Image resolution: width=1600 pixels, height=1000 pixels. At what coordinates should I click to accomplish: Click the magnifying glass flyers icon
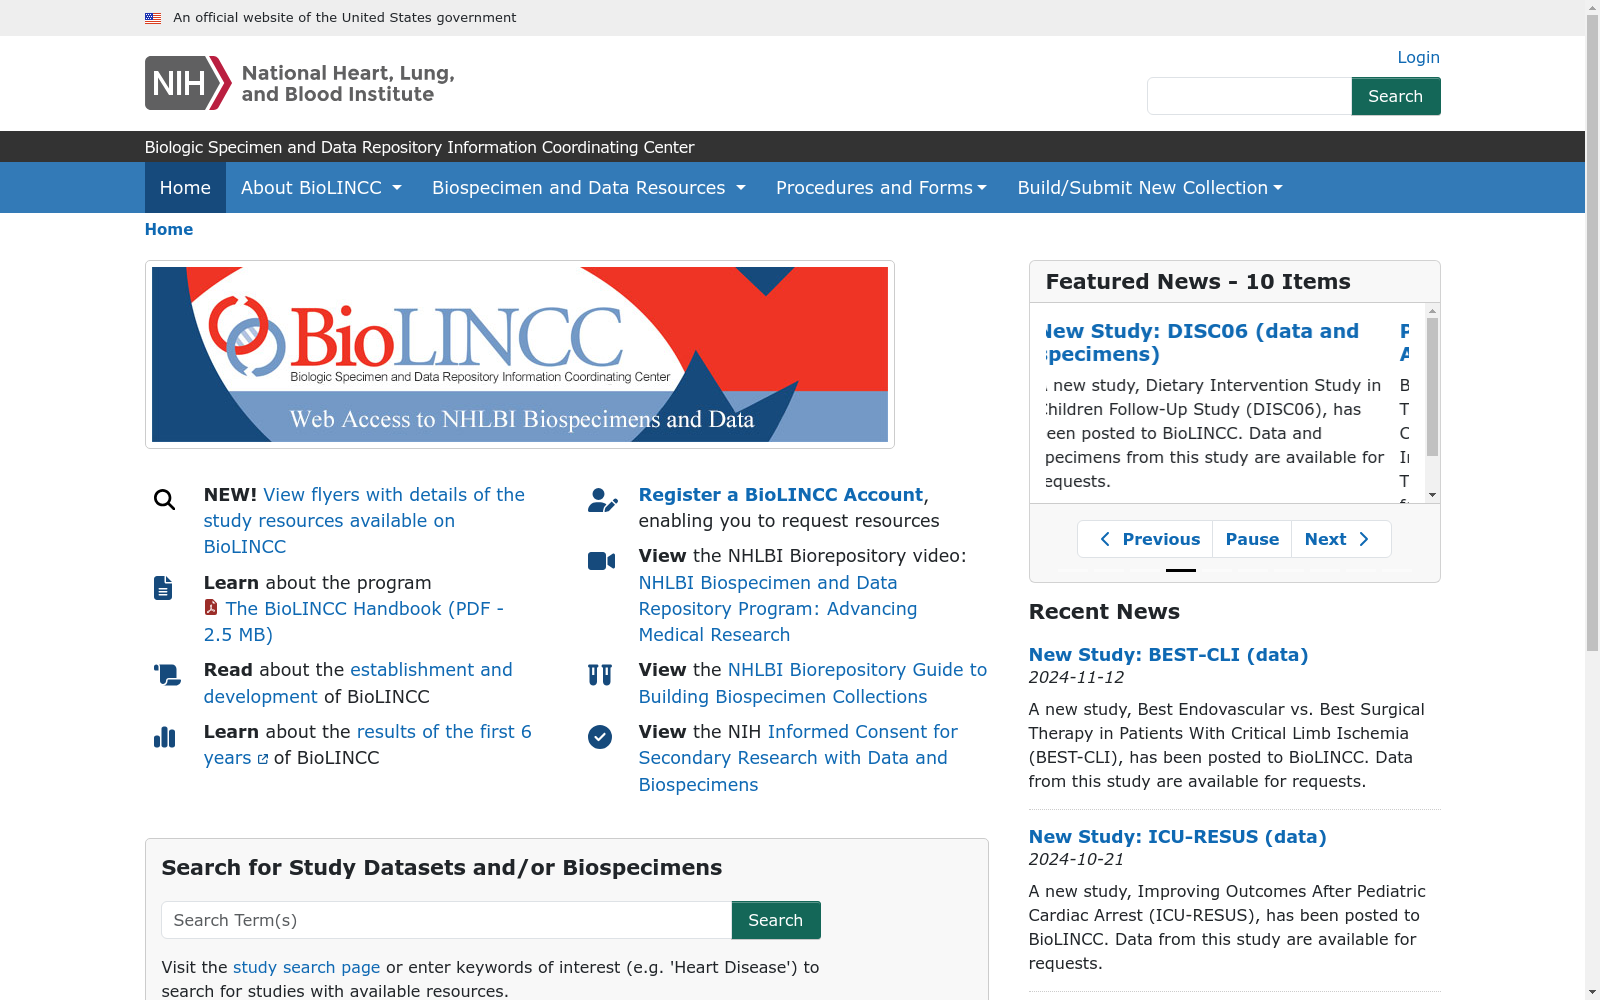[164, 499]
